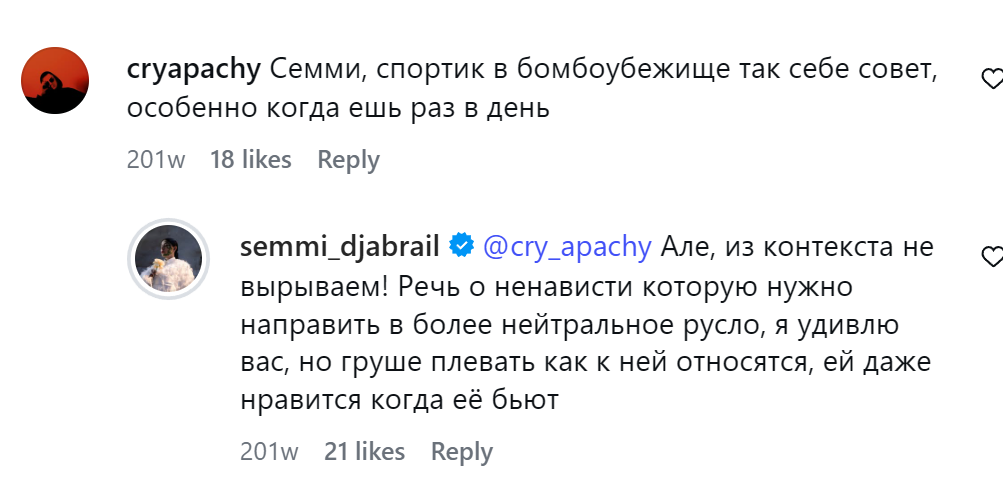View the 18 likes list
The height and width of the screenshot is (492, 1003).
point(250,159)
